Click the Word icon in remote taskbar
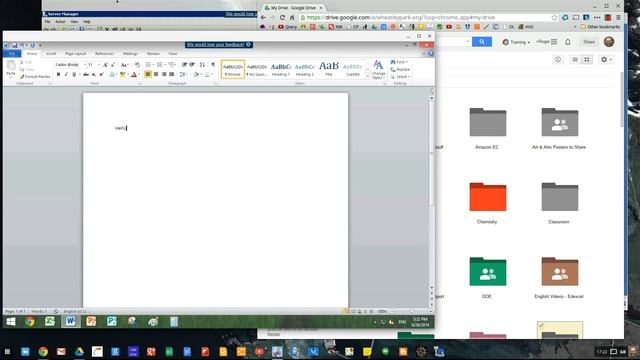This screenshot has width=640, height=360. coord(70,321)
